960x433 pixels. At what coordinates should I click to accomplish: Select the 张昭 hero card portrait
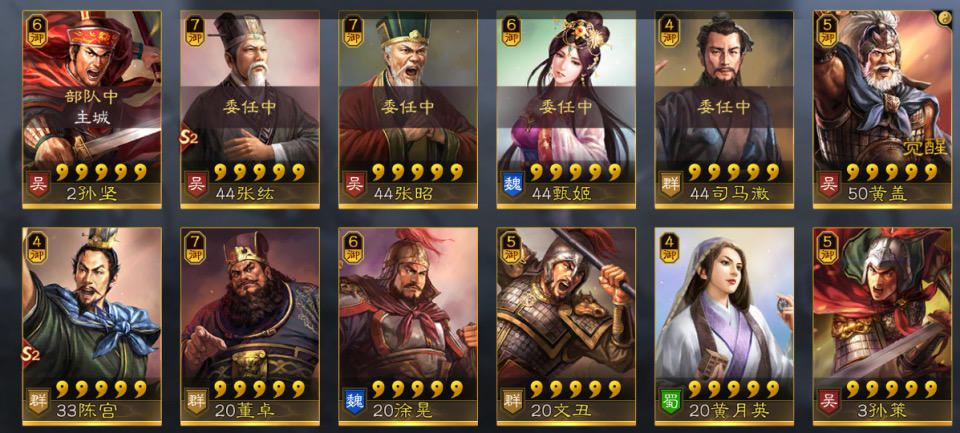[408, 109]
